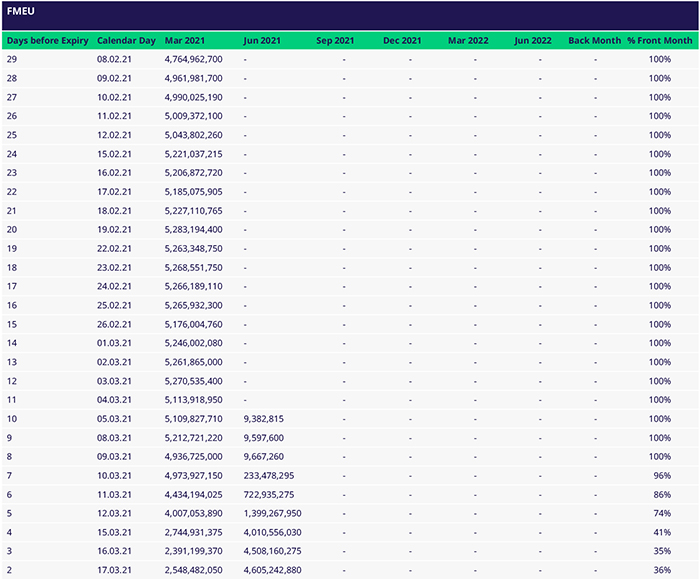700x579 pixels.
Task: Select the Mar 2021 value 4,764,962,700
Action: [193, 60]
